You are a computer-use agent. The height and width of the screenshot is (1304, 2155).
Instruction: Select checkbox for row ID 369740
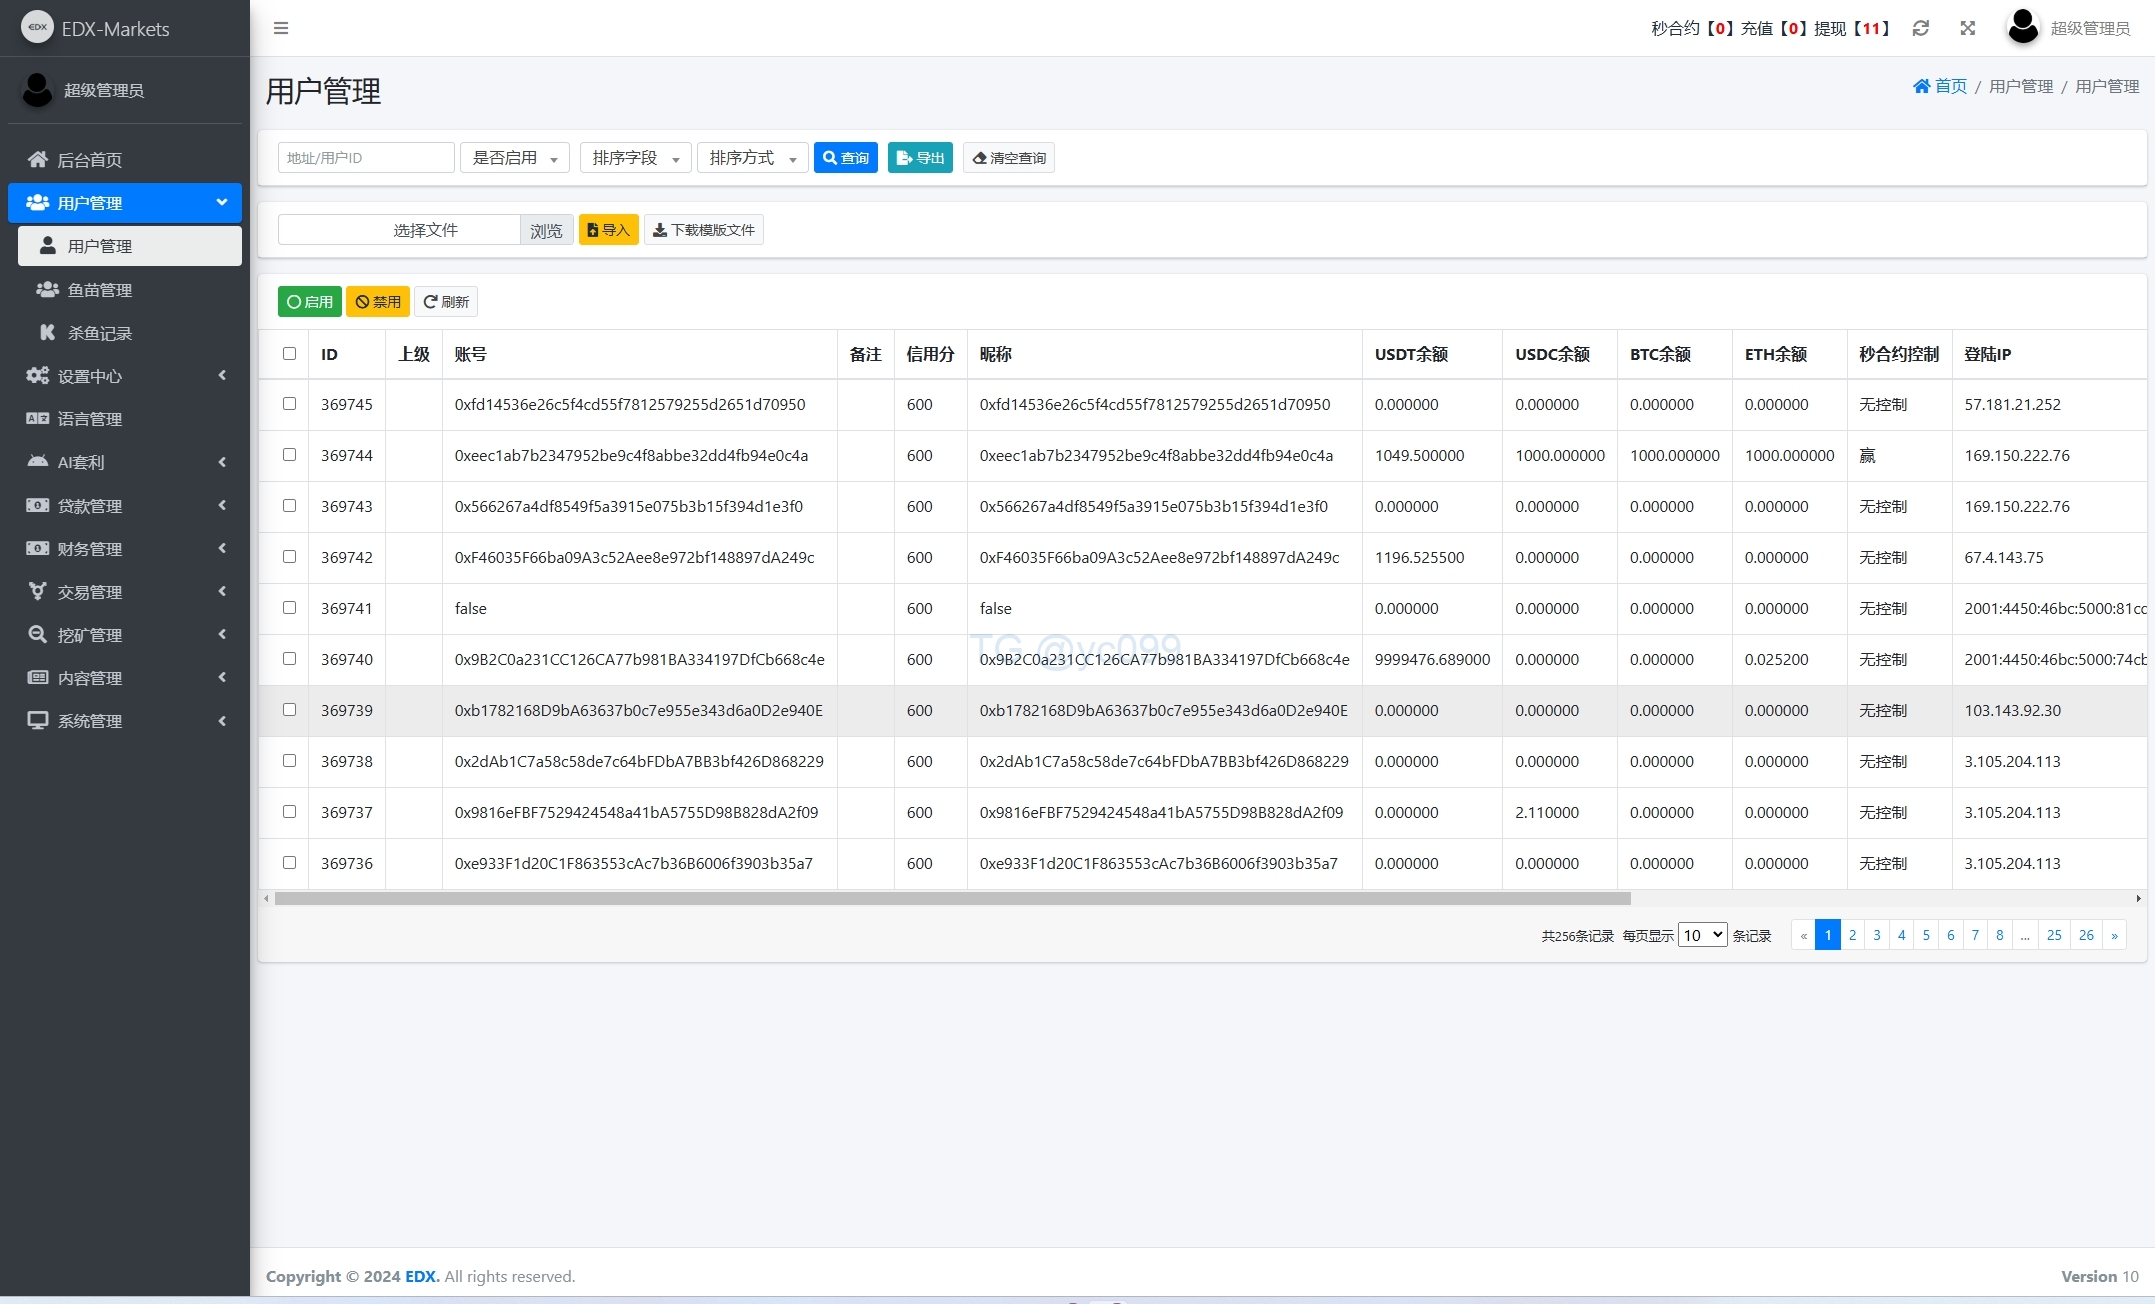tap(289, 659)
